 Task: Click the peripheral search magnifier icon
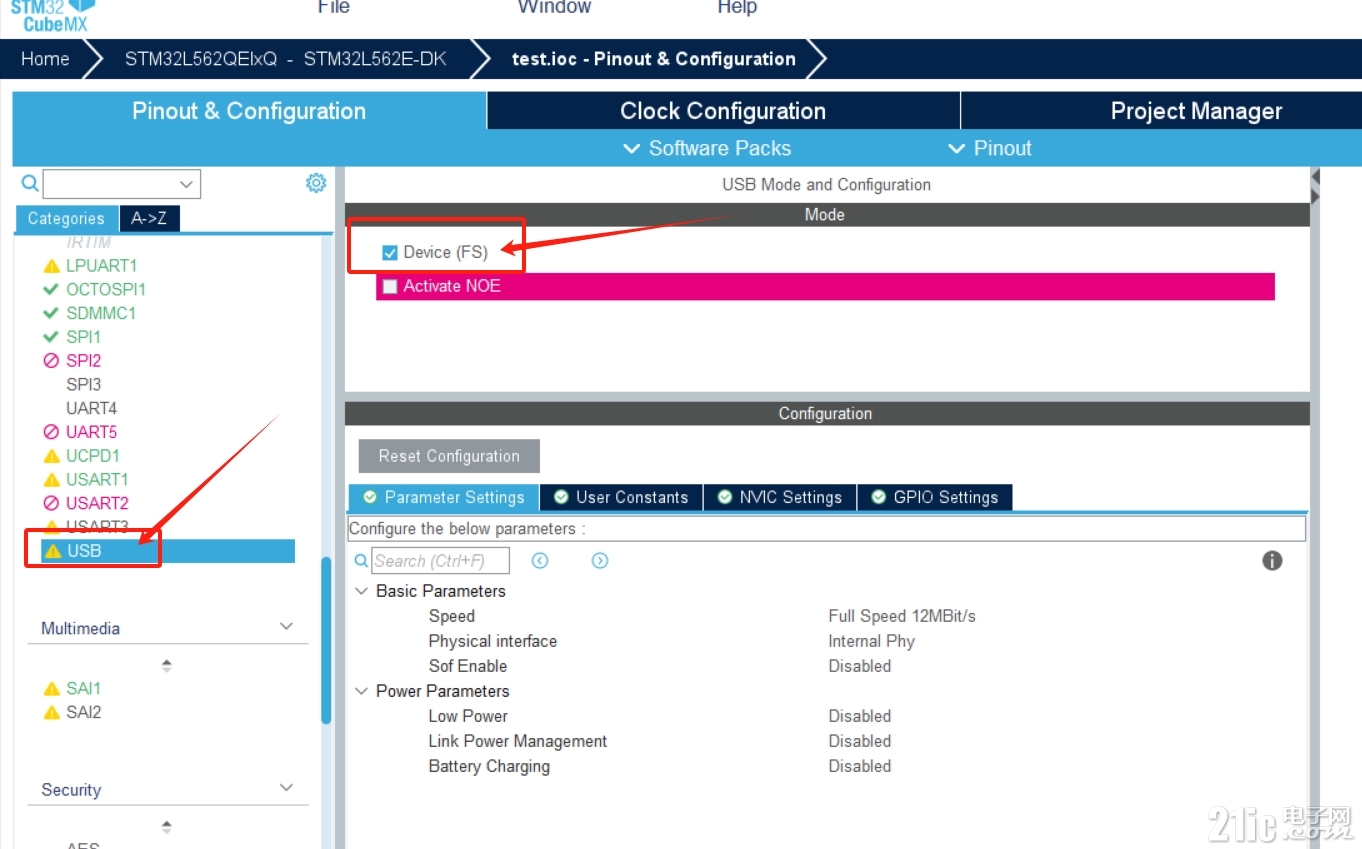point(30,183)
